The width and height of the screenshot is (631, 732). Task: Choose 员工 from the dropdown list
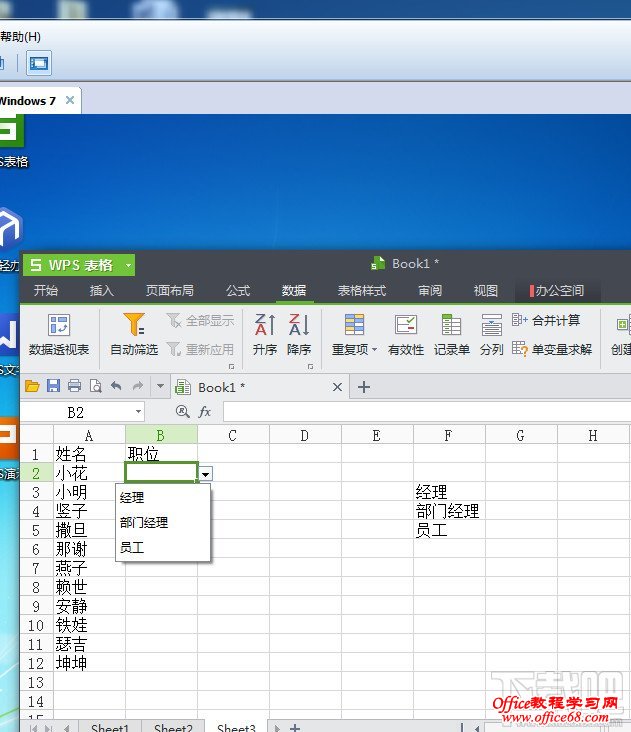point(132,547)
